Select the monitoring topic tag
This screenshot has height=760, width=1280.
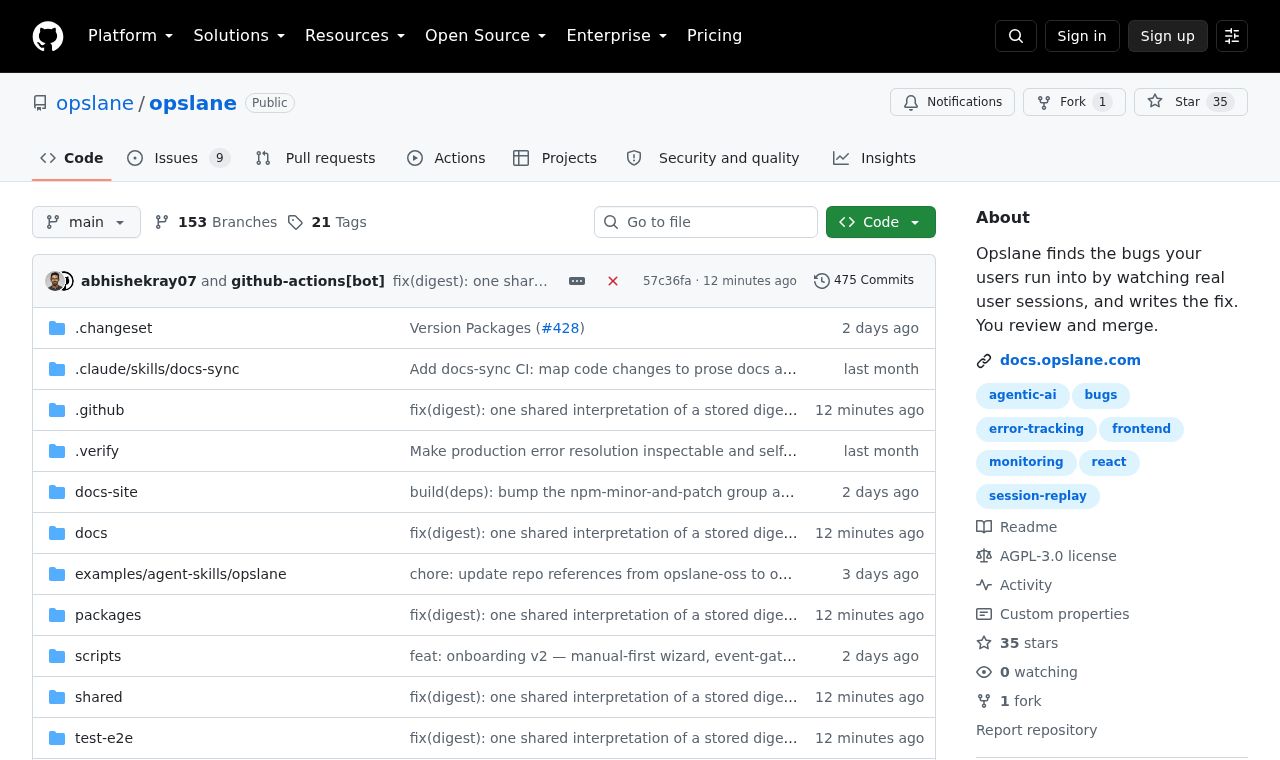pos(1026,462)
